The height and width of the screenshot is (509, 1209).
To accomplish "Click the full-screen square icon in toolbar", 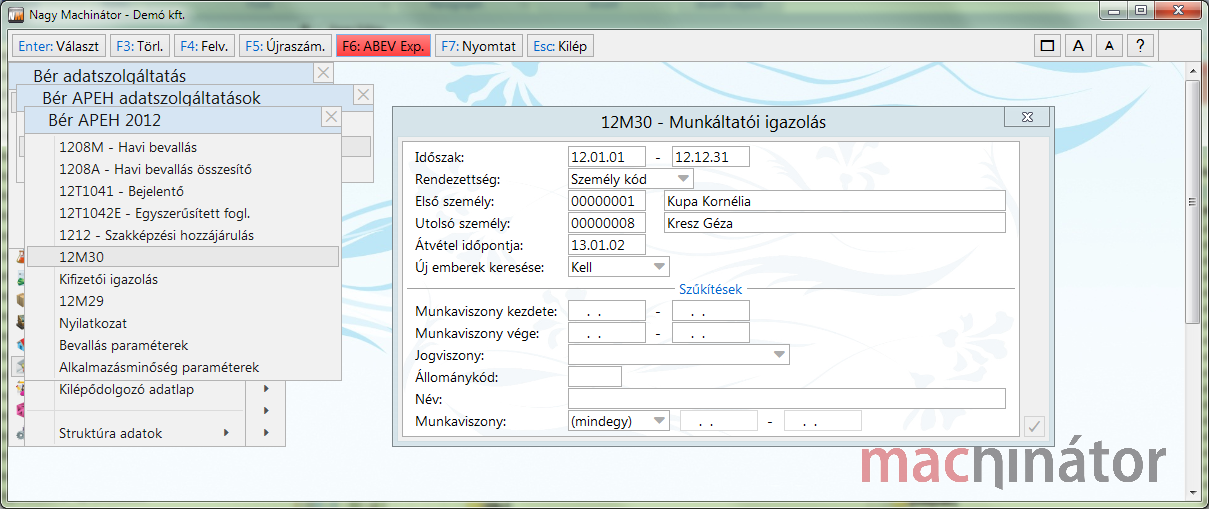I will pyautogui.click(x=1048, y=46).
